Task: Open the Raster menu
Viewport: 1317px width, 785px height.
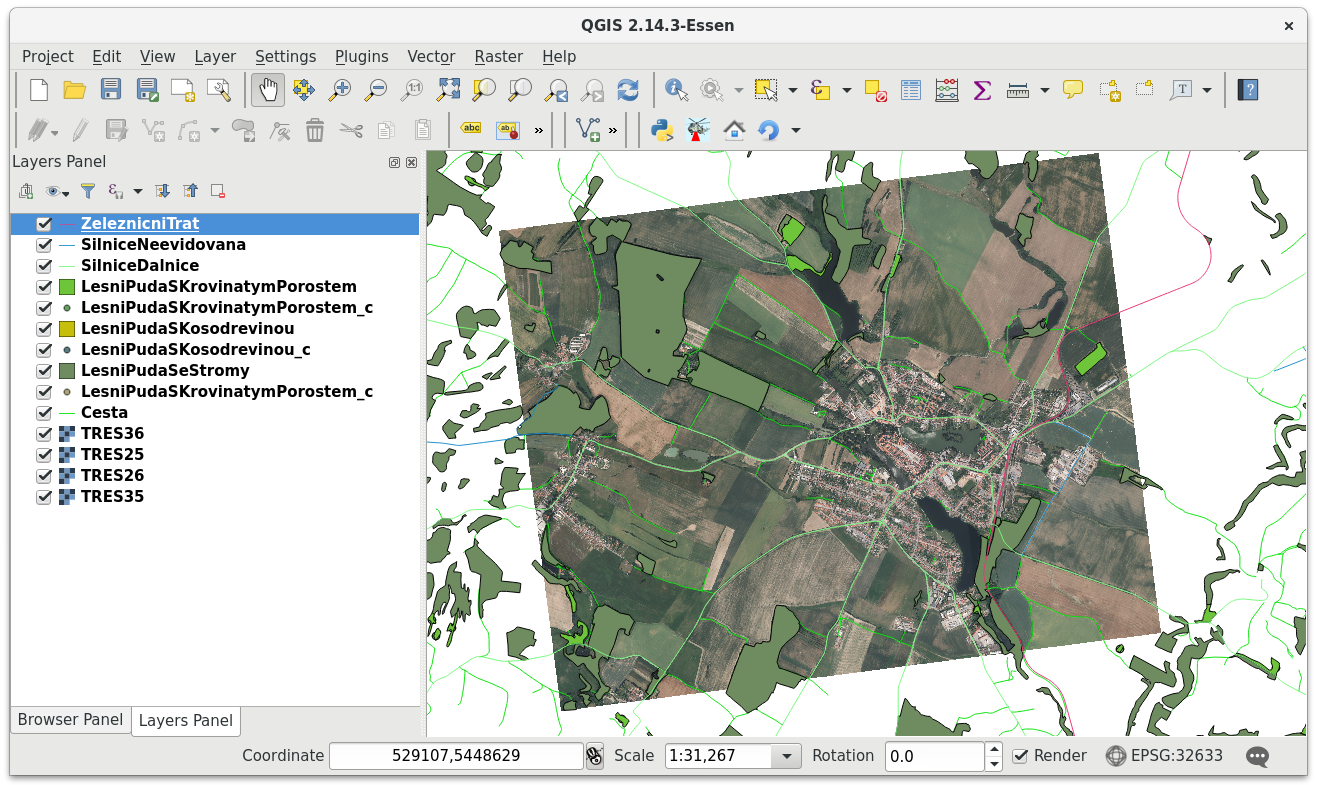Action: (x=499, y=56)
